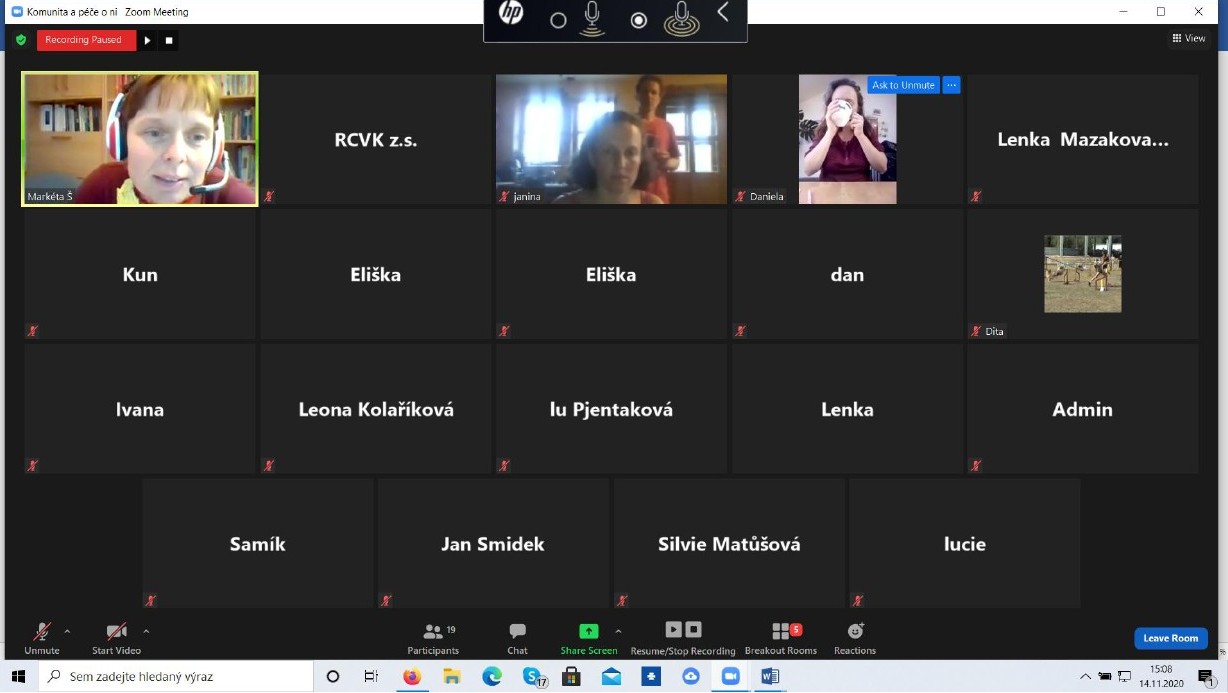Click the green Share Screen icon
The height and width of the screenshot is (693, 1228).
click(x=589, y=631)
